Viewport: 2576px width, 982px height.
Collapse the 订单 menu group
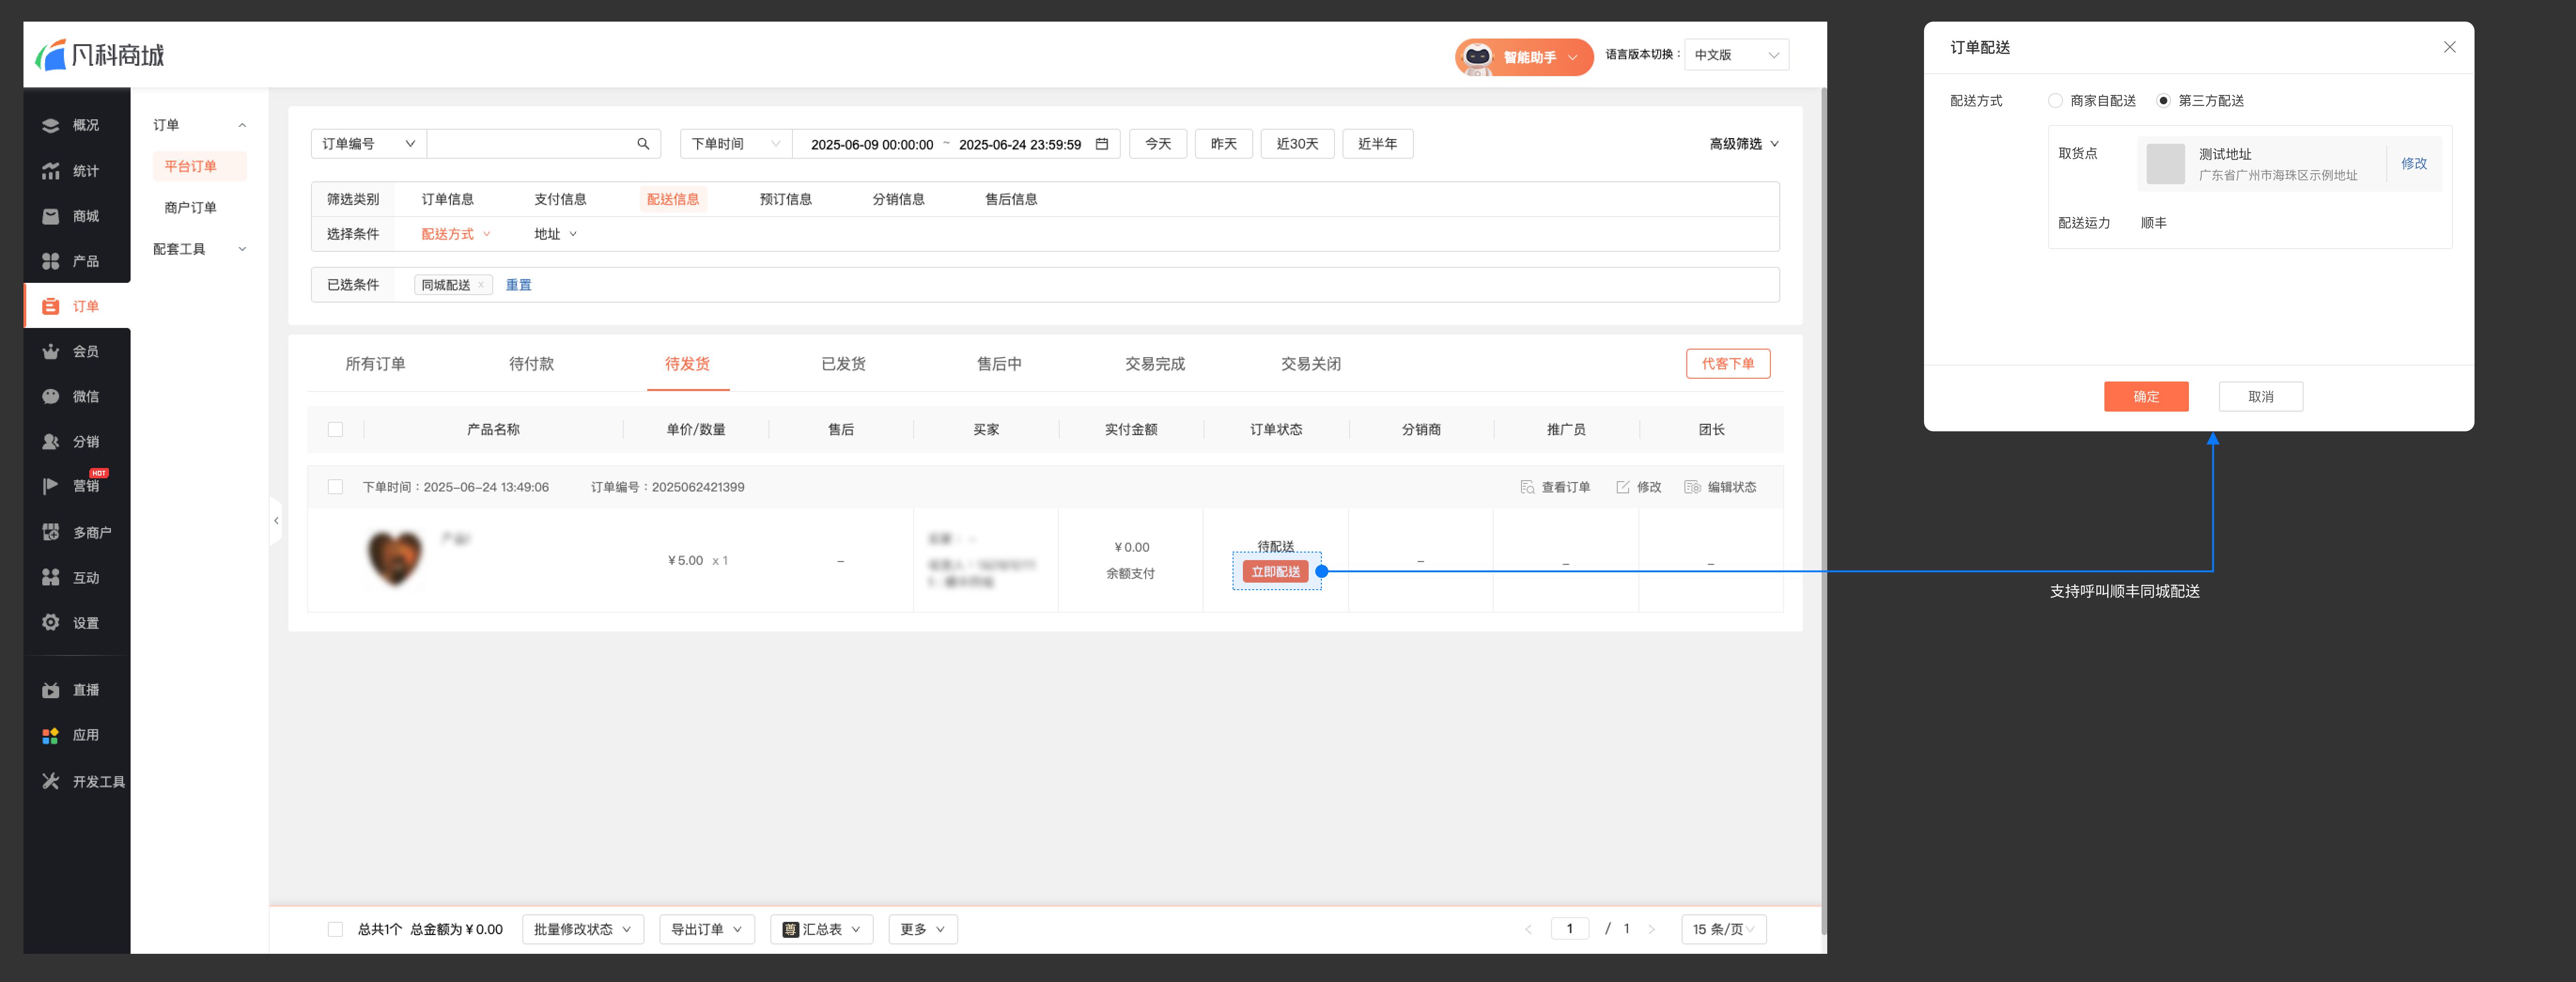coord(199,125)
